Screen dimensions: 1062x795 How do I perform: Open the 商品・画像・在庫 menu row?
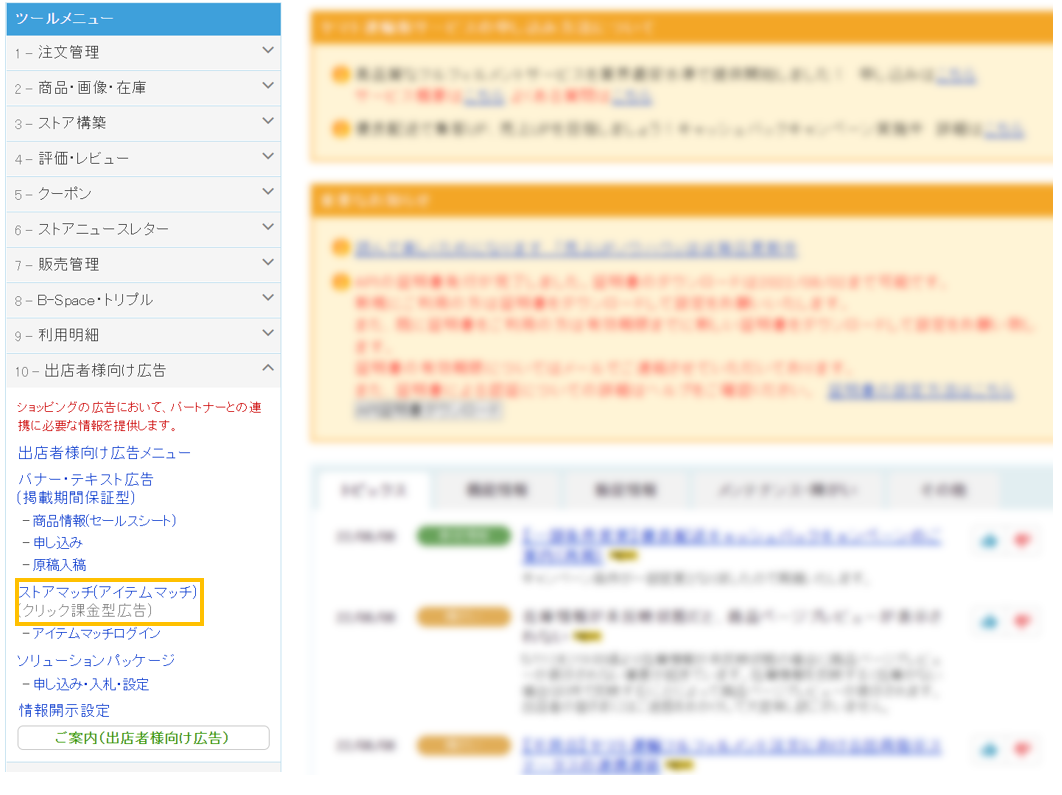[x=144, y=87]
